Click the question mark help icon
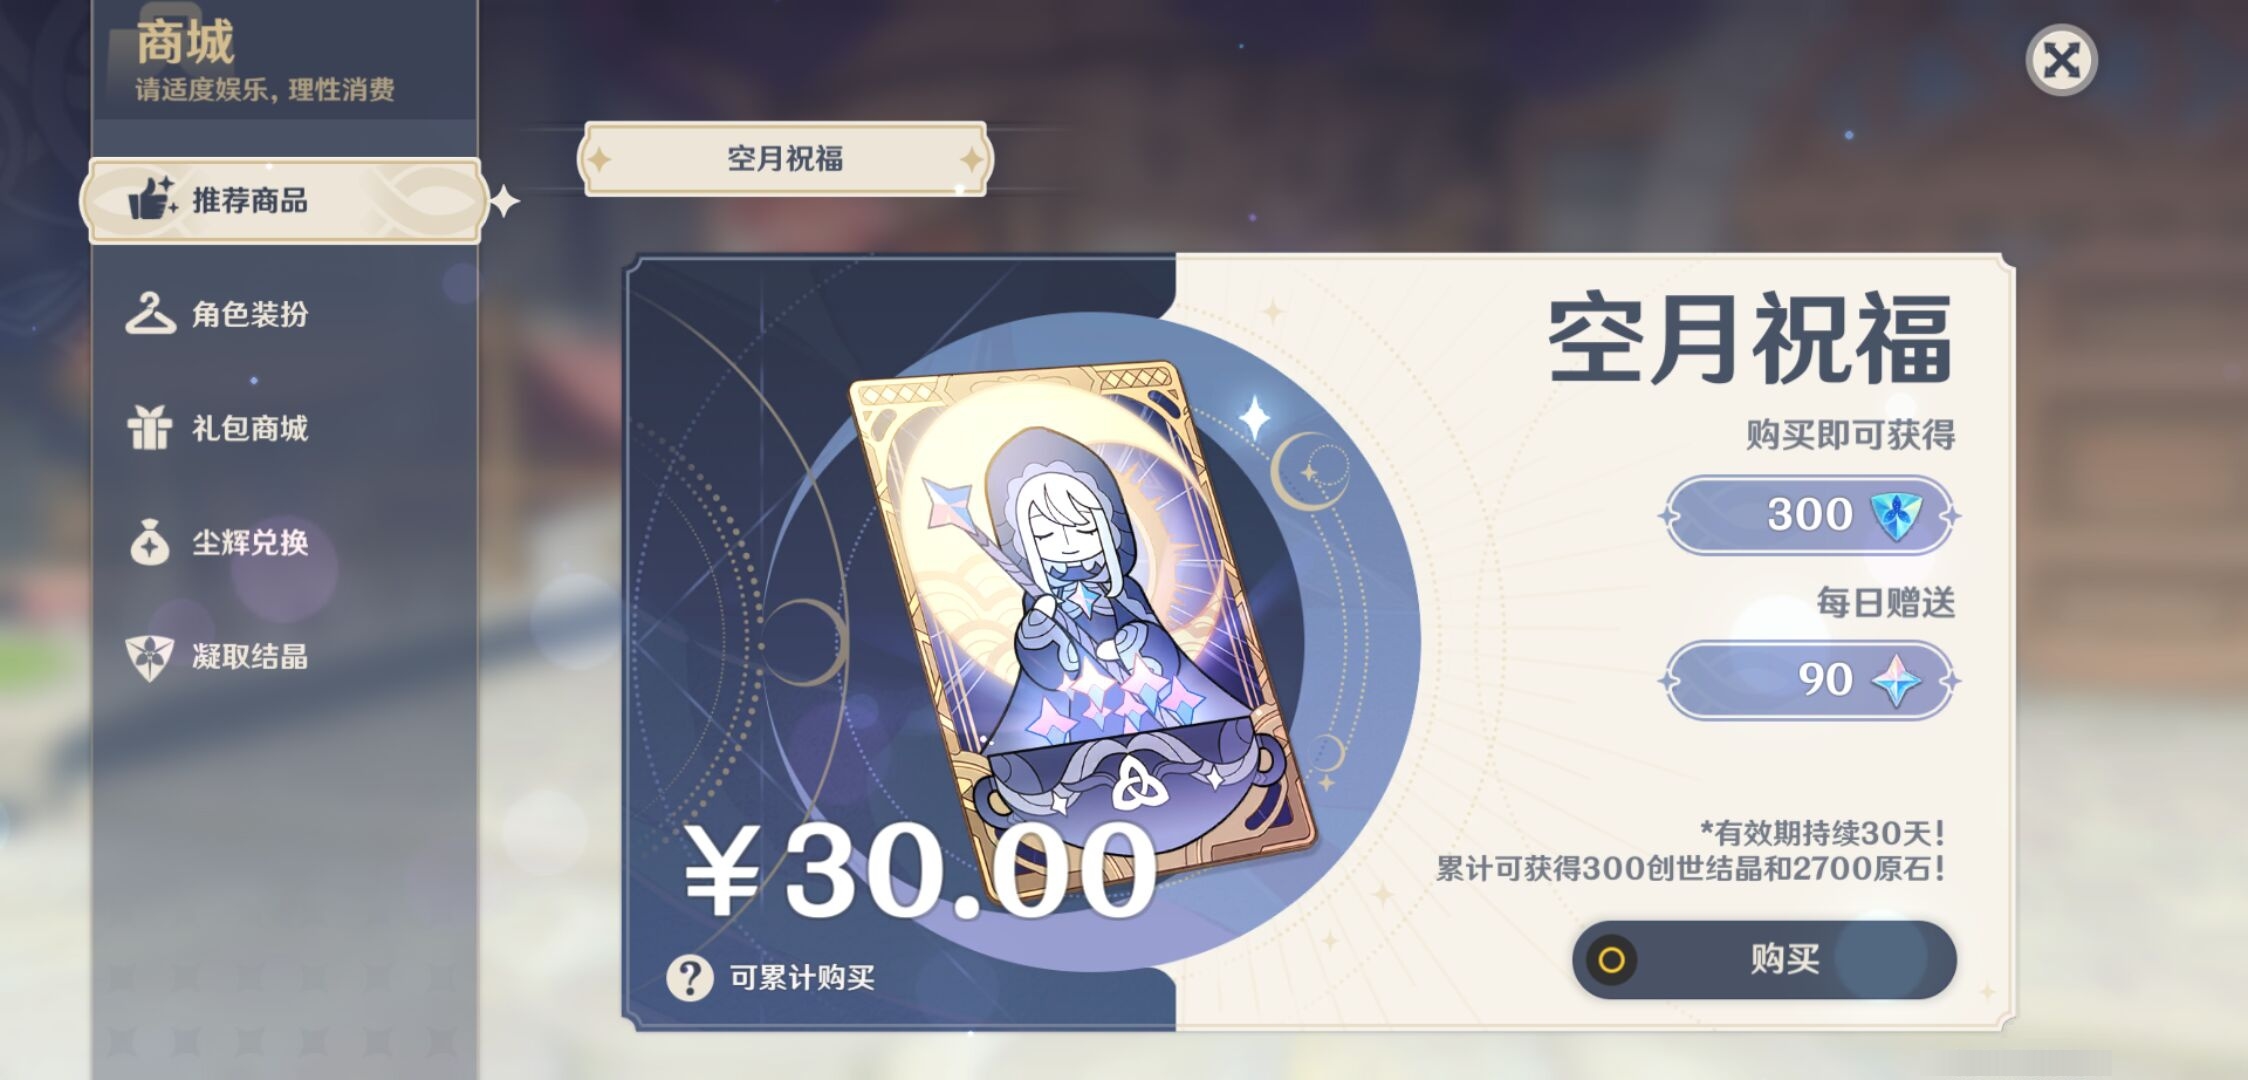 690,977
